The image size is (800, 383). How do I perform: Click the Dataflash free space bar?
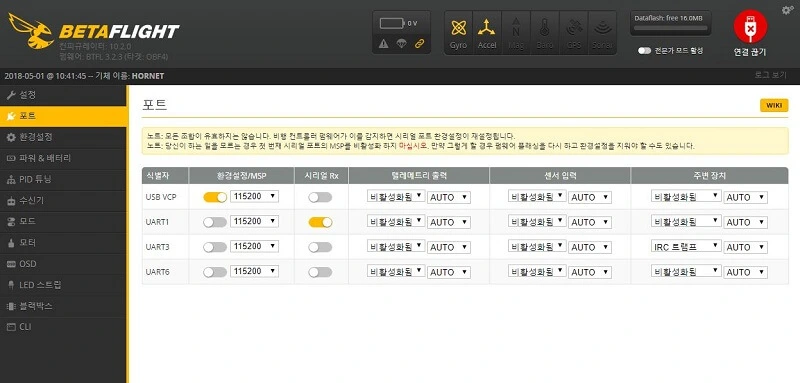(x=670, y=28)
